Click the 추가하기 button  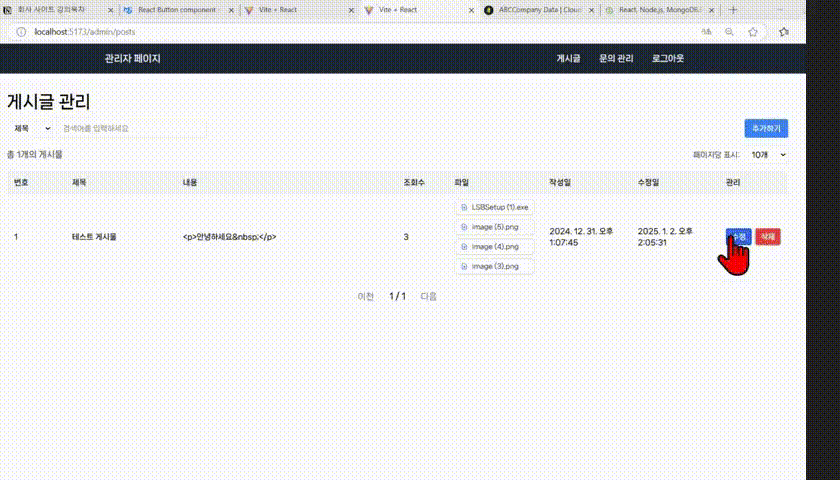(766, 129)
